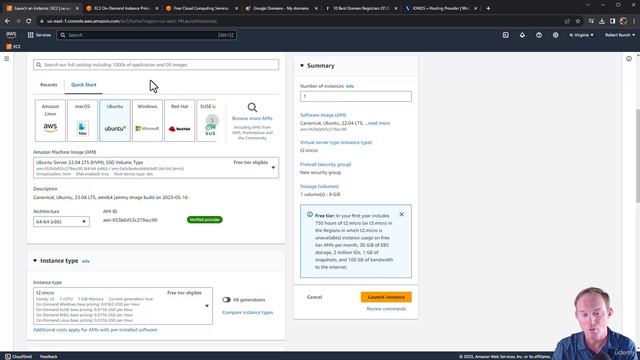Screen dimensions: 640x360
Task: Collapse the Summary panel
Action: [x=302, y=65]
